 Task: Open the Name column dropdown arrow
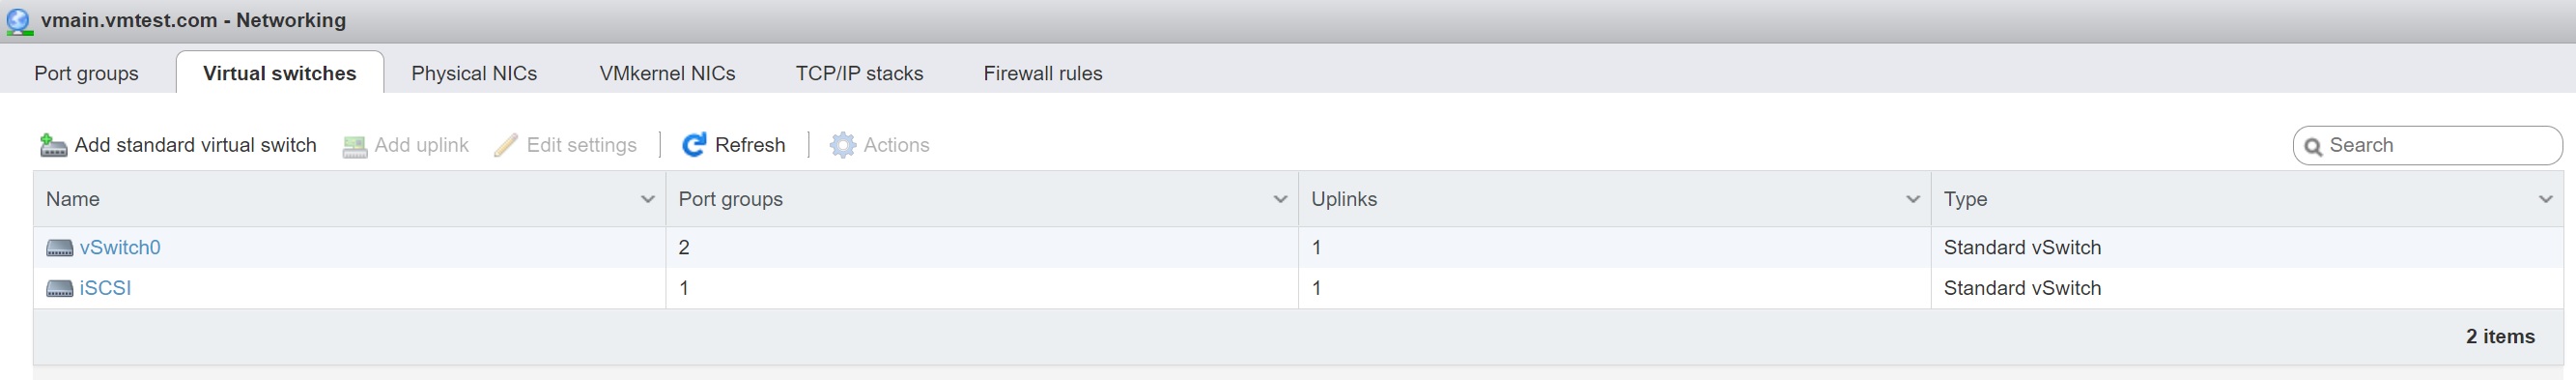pyautogui.click(x=647, y=199)
